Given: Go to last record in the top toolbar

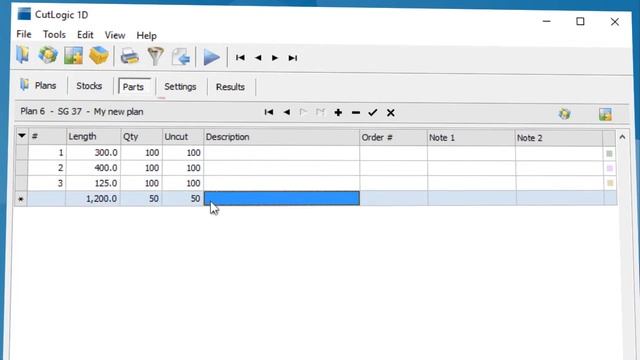Looking at the screenshot, I should click(x=293, y=58).
